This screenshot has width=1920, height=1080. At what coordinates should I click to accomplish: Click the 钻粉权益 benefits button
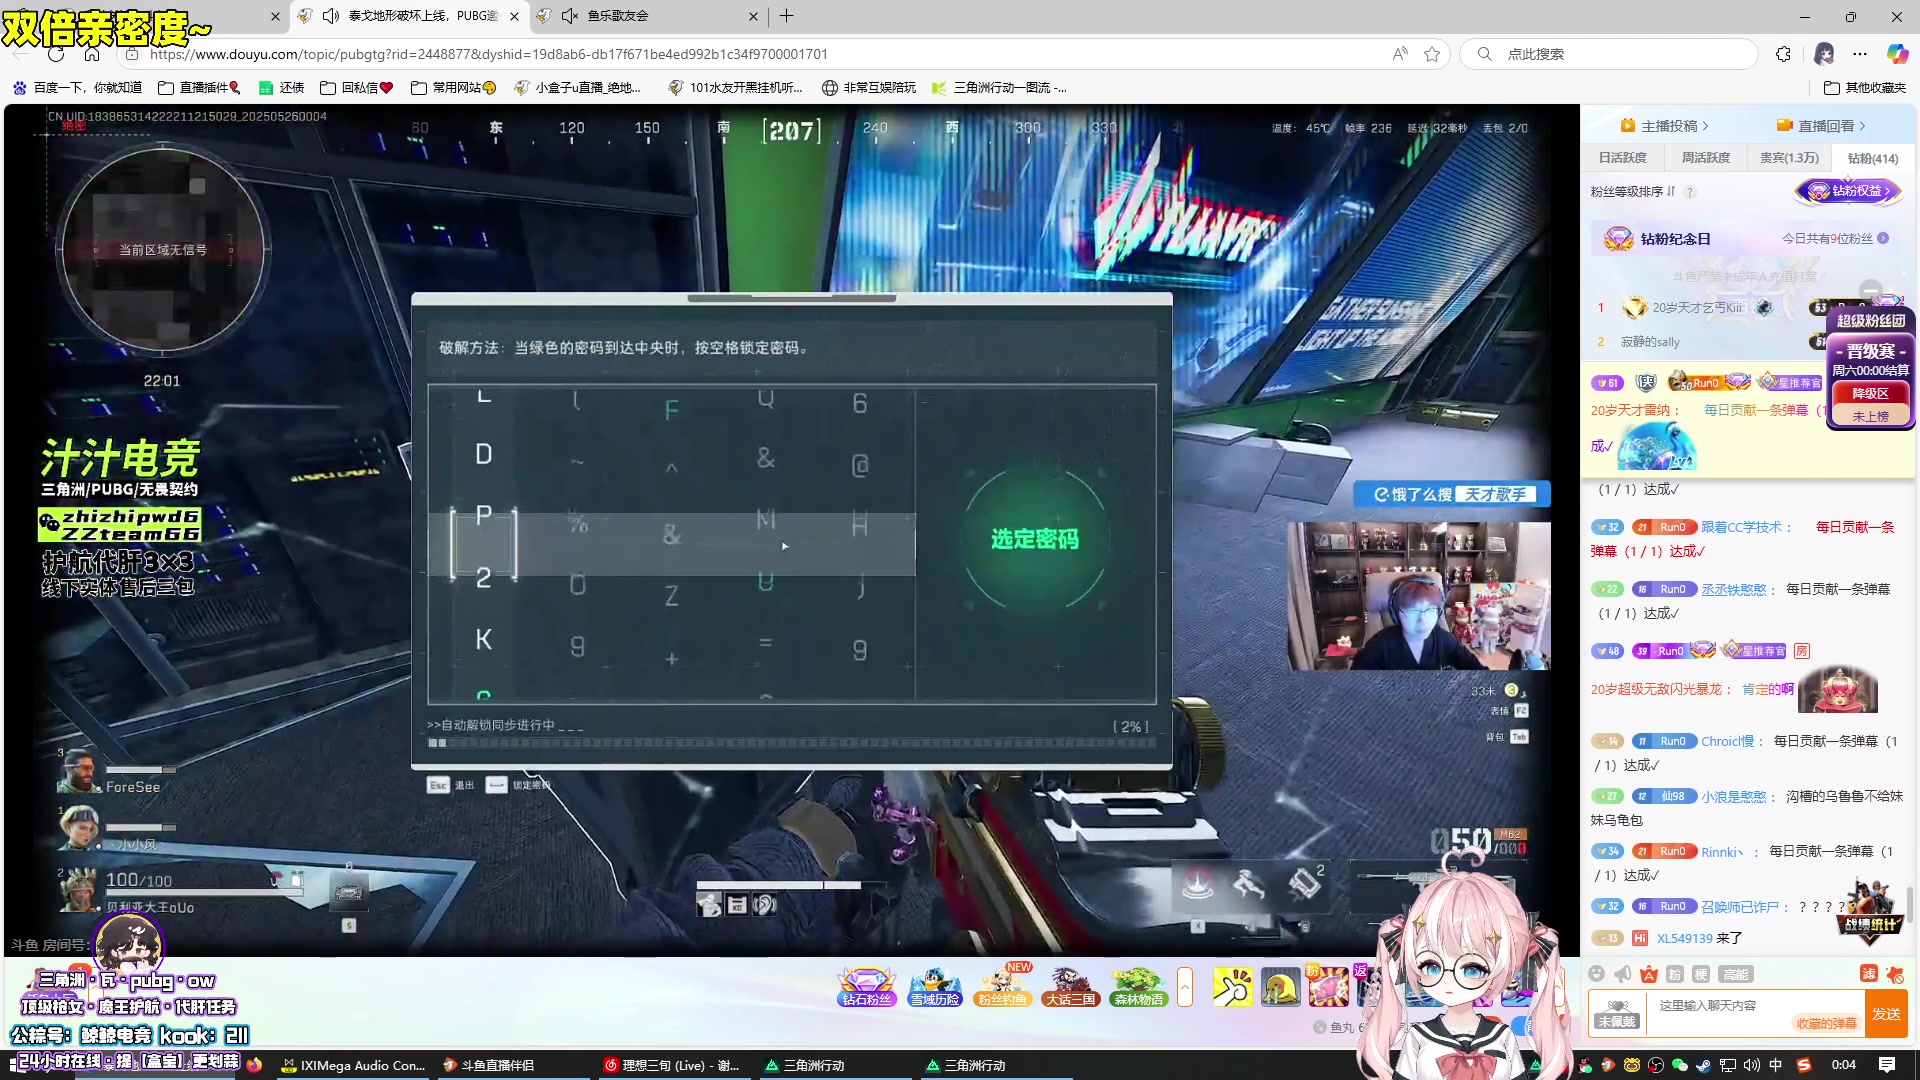(x=1849, y=191)
